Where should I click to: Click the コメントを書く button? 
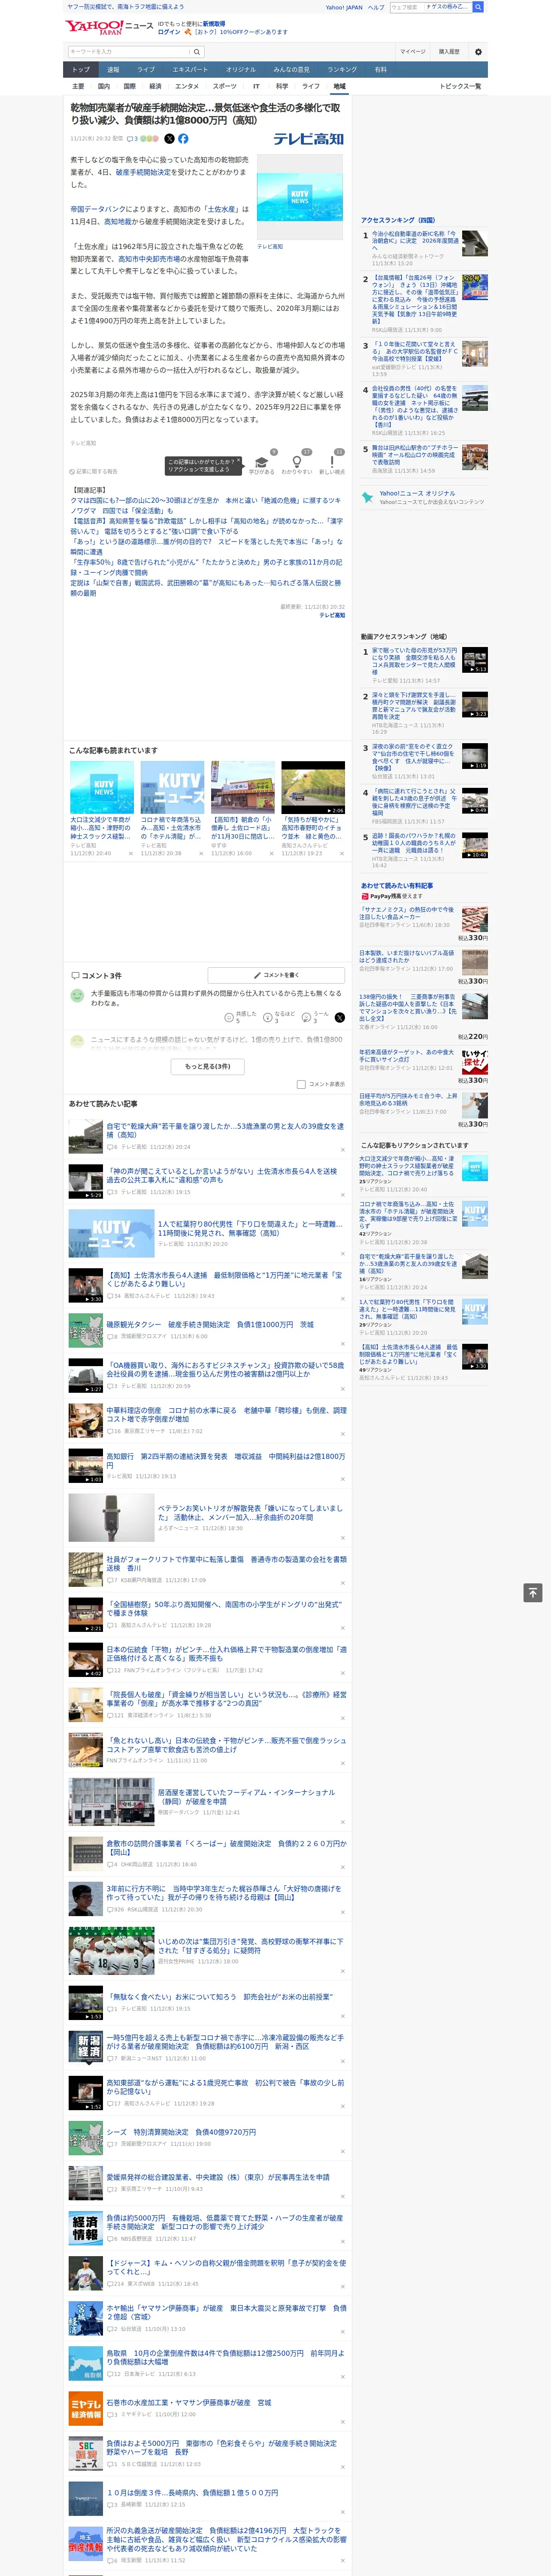(x=275, y=974)
